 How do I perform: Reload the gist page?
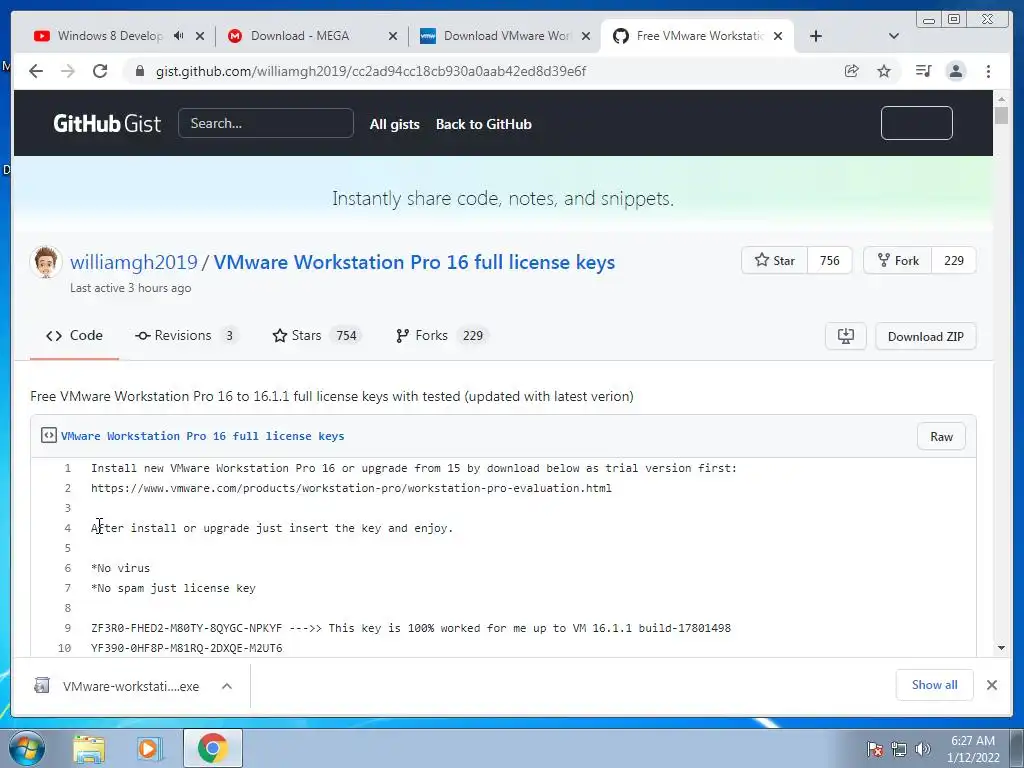(100, 71)
